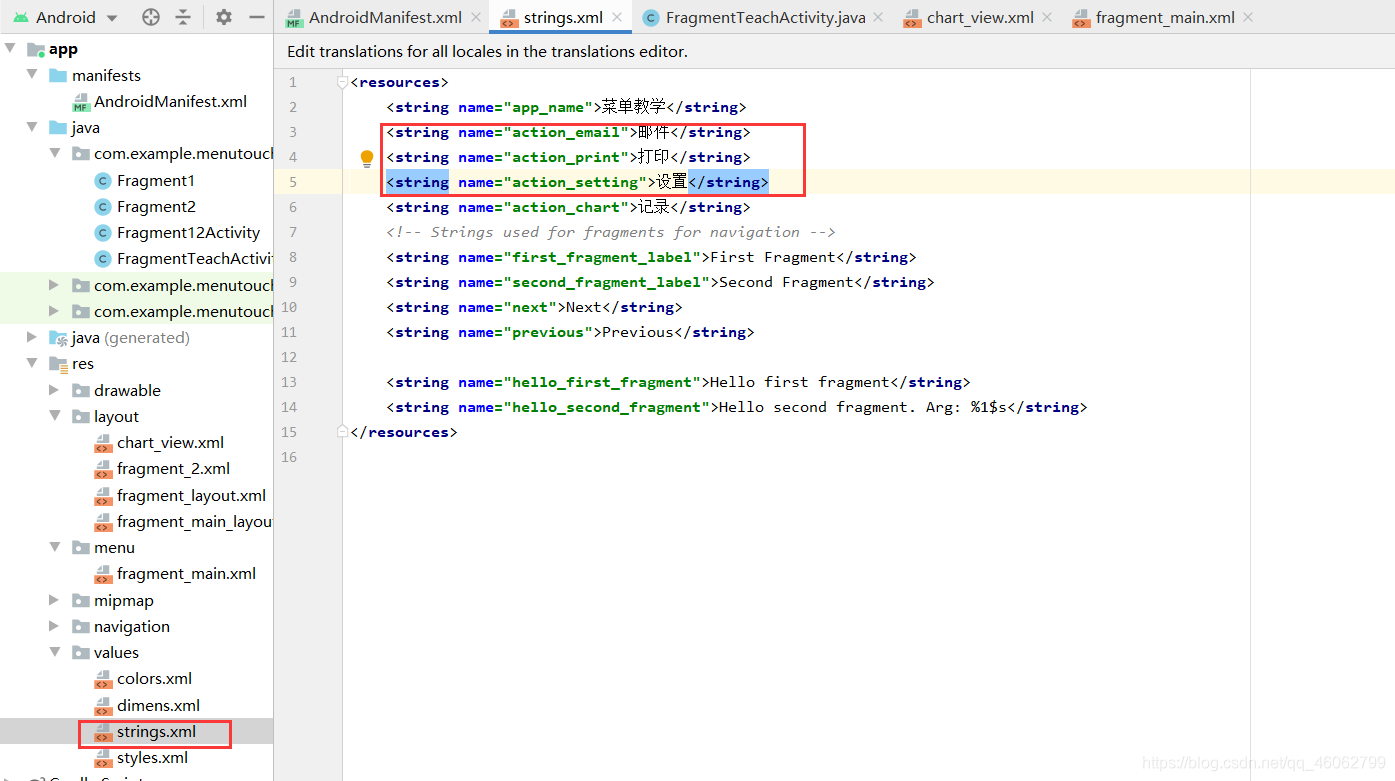
Task: Click the previous string line
Action: 570,332
